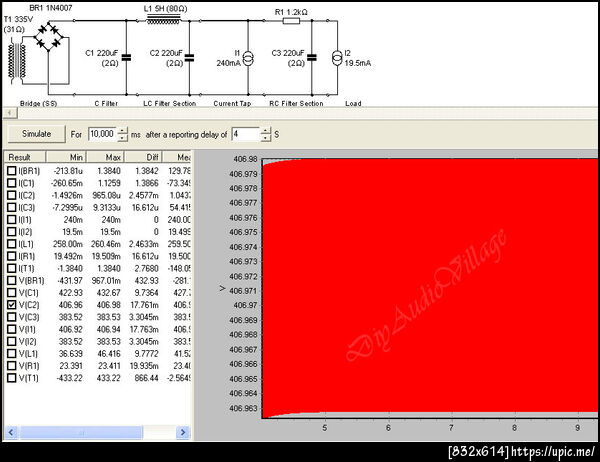
Task: Enable the V(C3) result trace
Action: tap(12, 317)
